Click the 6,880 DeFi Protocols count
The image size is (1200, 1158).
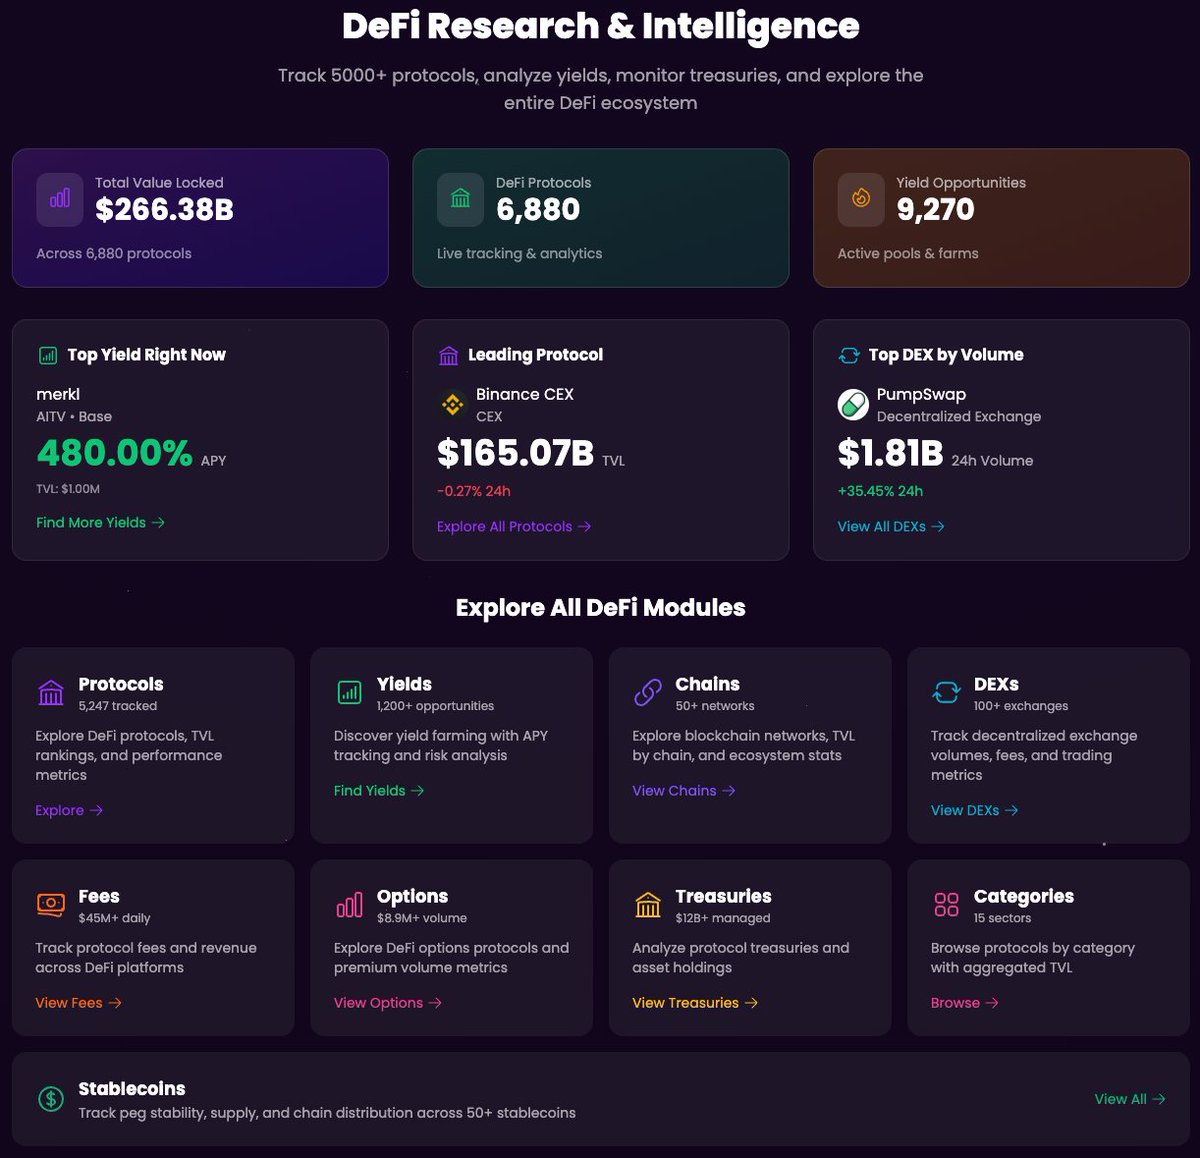(538, 209)
